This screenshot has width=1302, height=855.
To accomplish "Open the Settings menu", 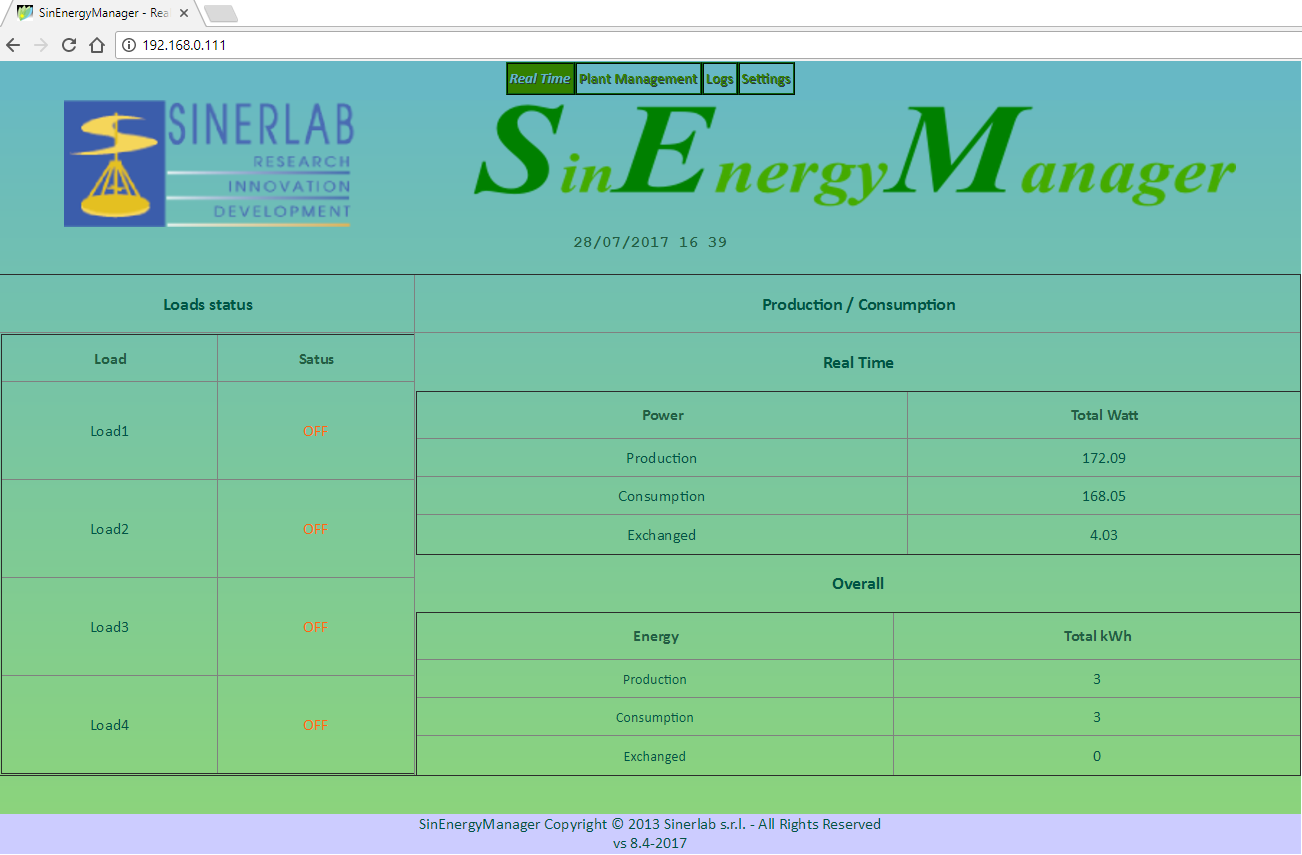I will [x=766, y=79].
